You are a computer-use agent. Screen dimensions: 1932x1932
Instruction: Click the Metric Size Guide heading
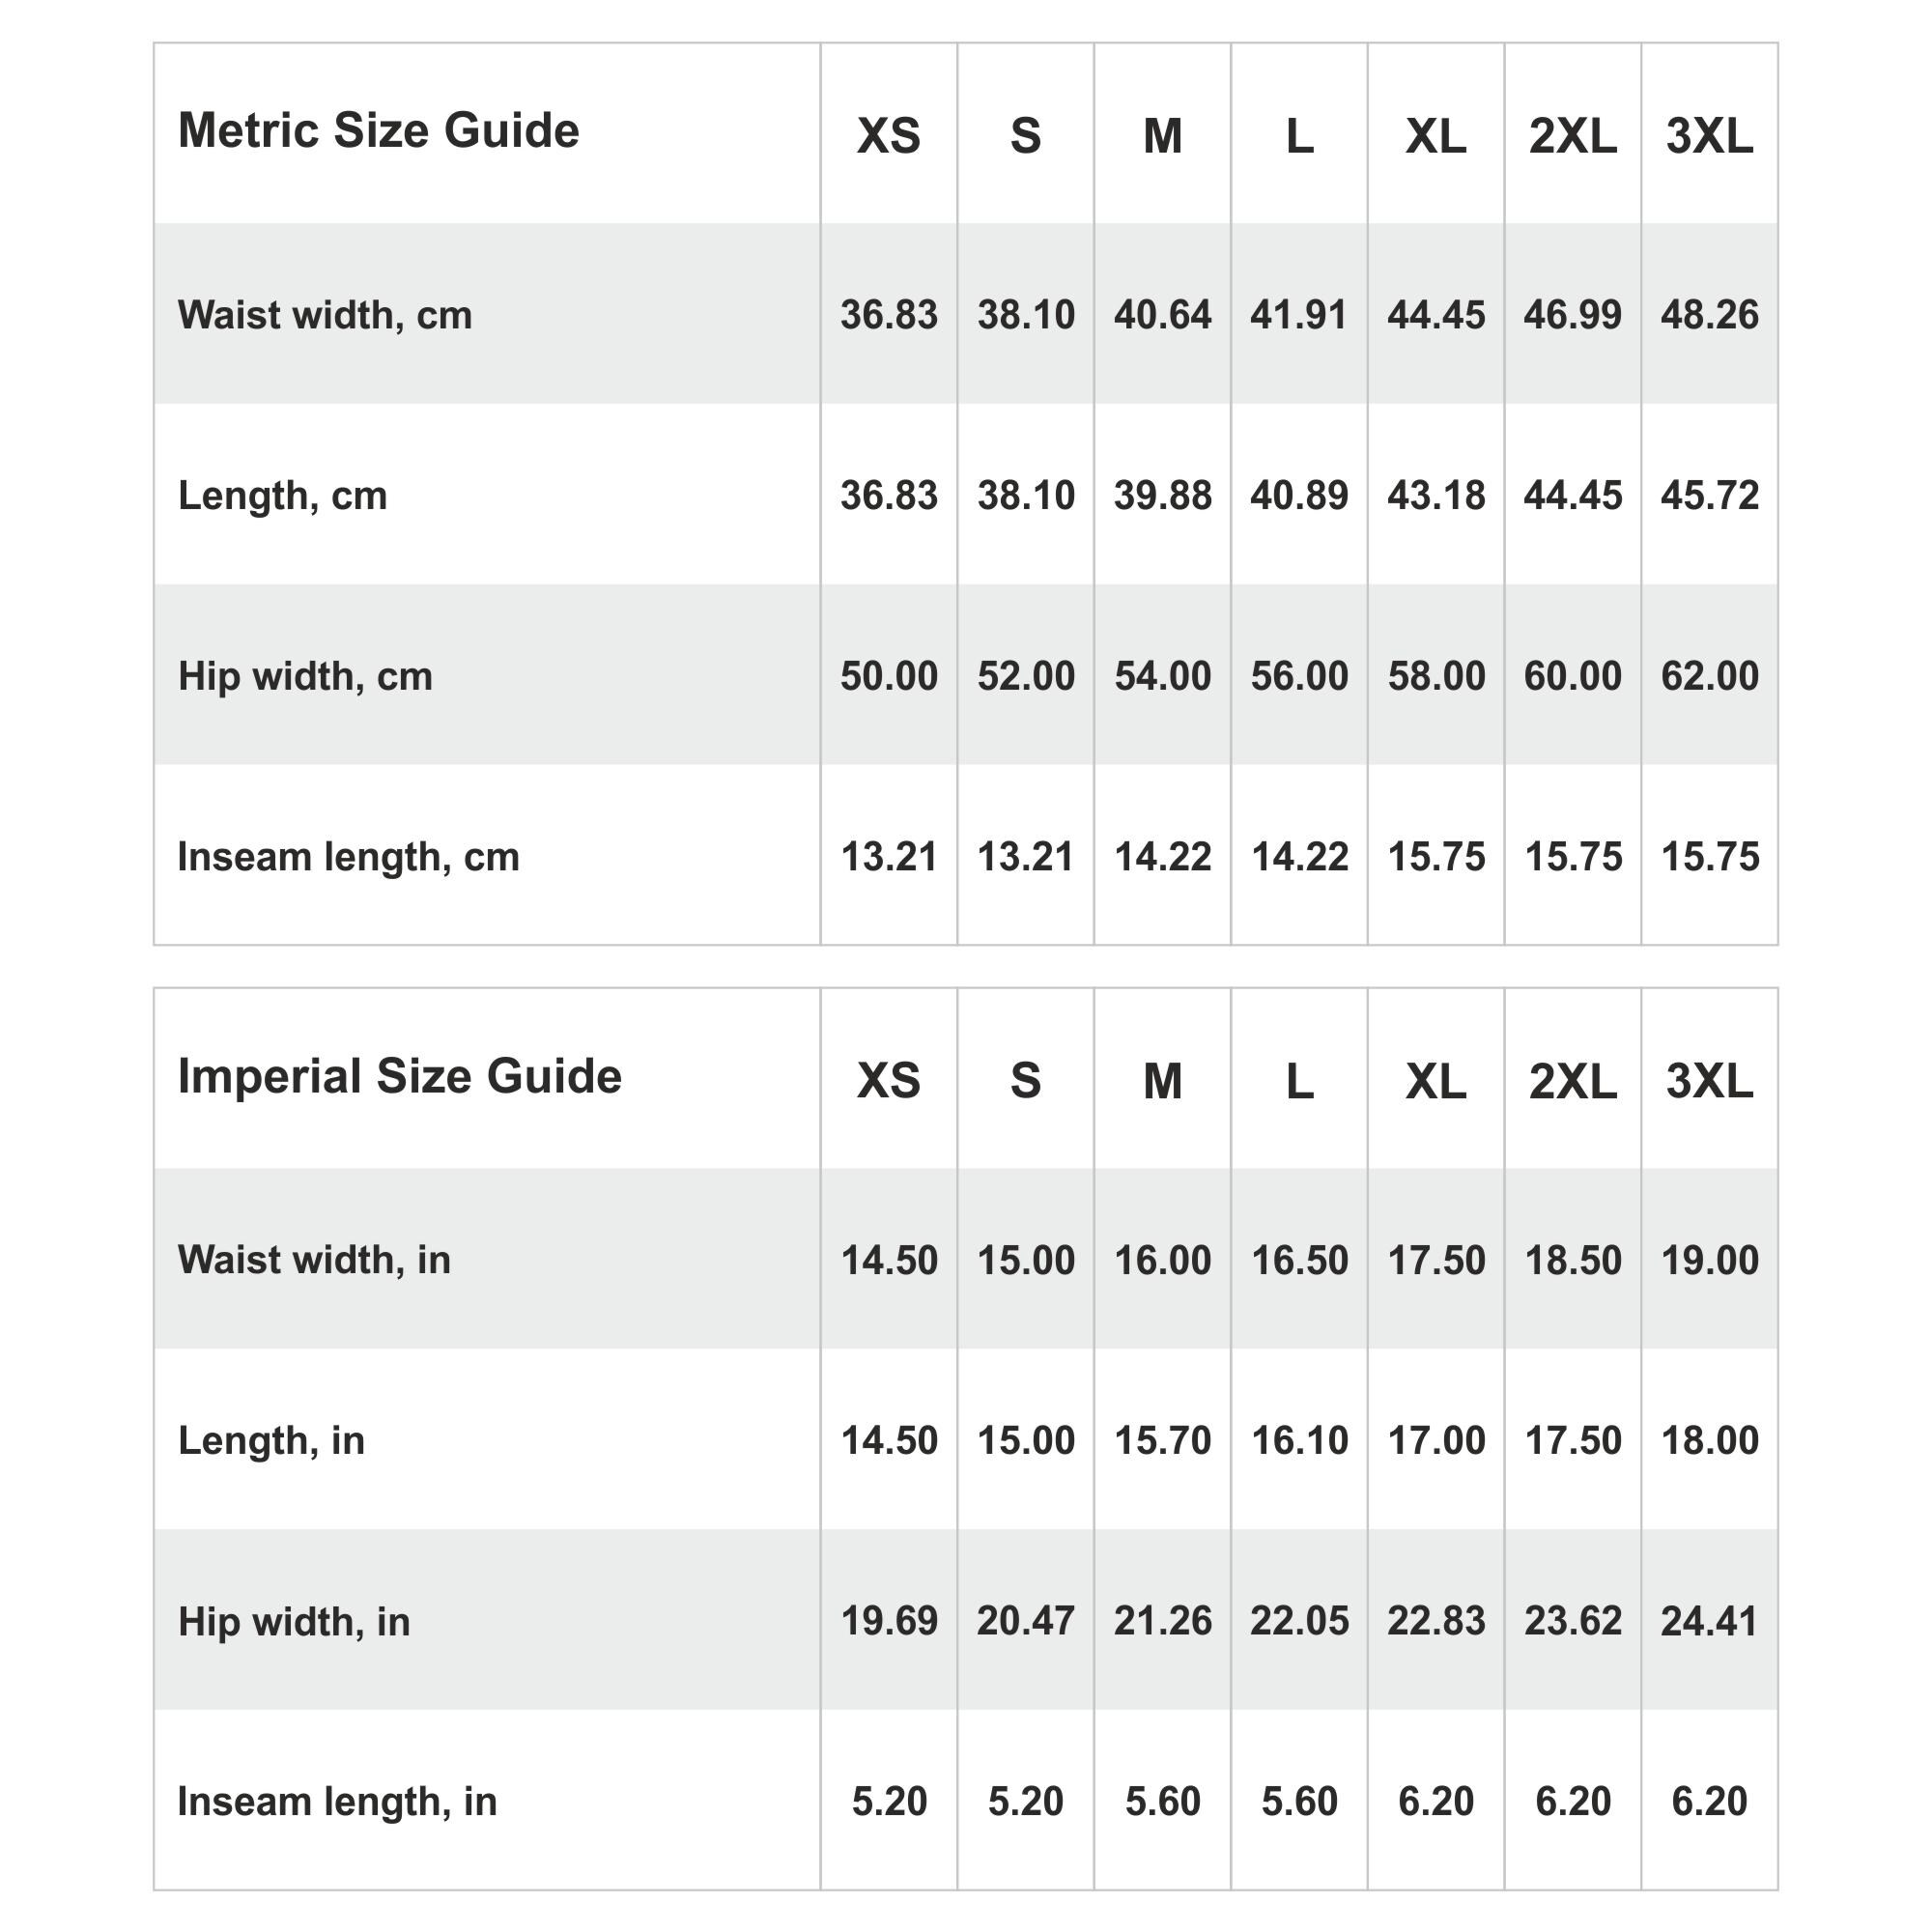coord(378,130)
